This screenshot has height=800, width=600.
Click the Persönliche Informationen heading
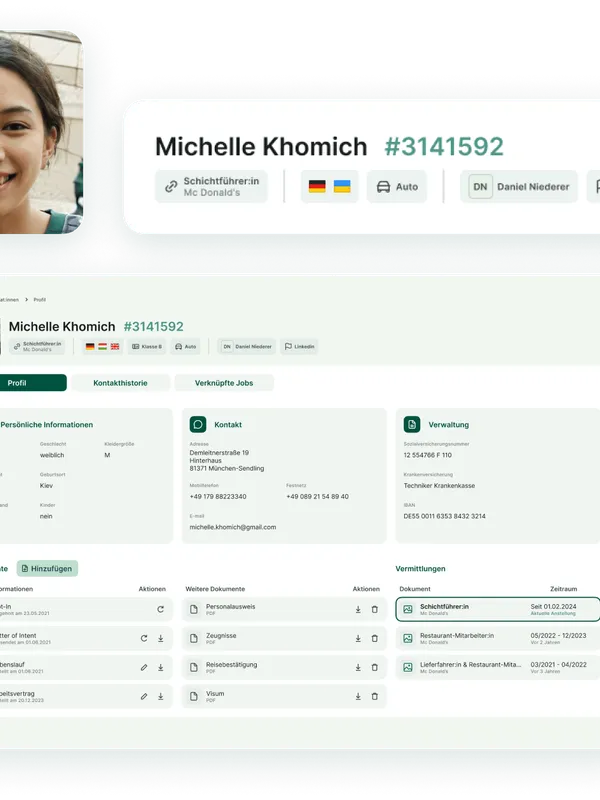click(46, 424)
